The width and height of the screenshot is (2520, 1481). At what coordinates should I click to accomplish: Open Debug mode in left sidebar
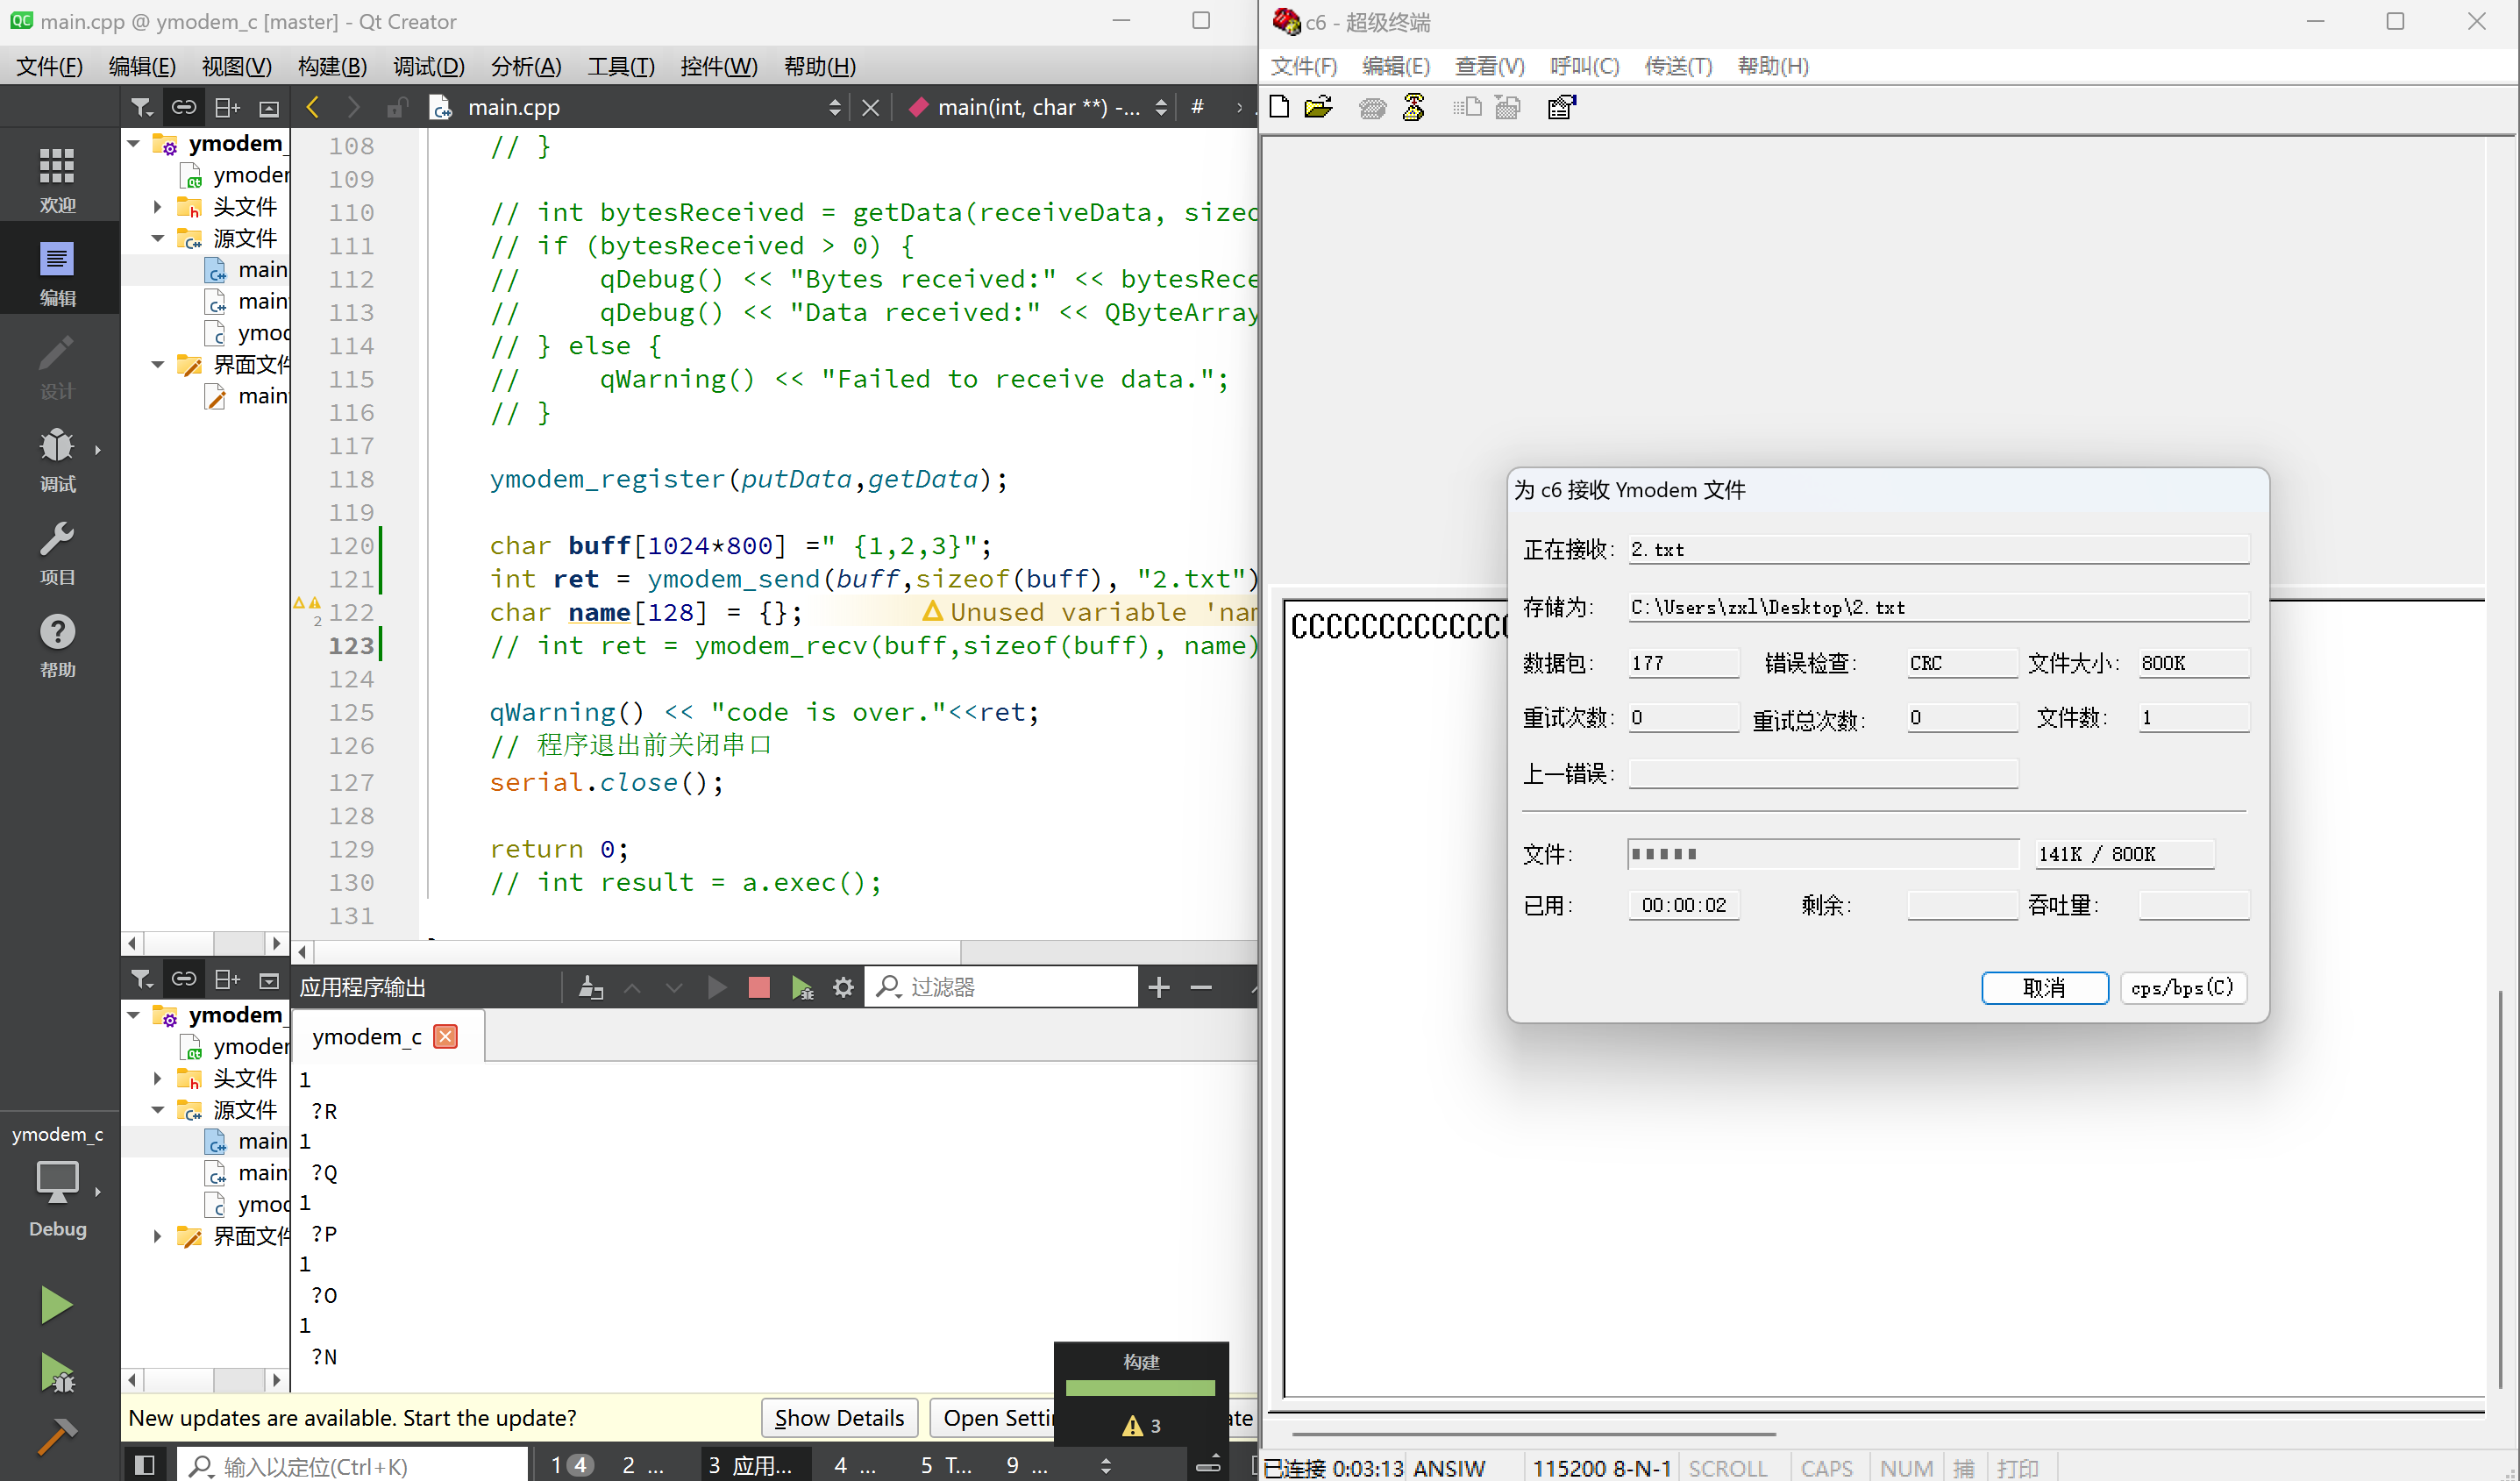pyautogui.click(x=57, y=459)
